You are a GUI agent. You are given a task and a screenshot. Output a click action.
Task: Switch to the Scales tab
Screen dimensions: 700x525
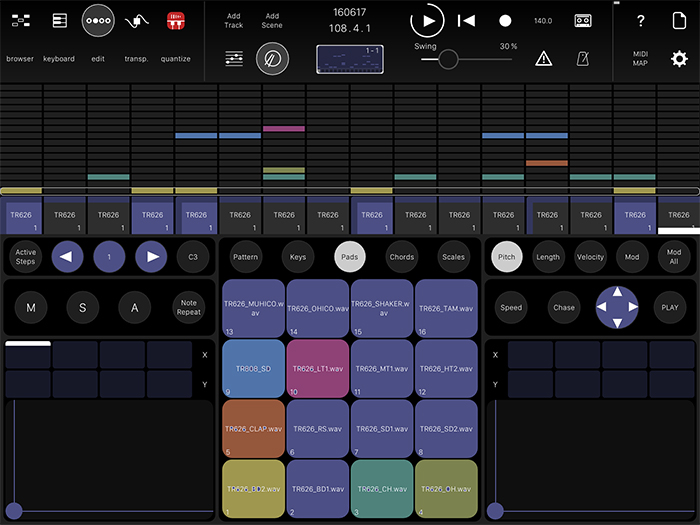point(454,257)
